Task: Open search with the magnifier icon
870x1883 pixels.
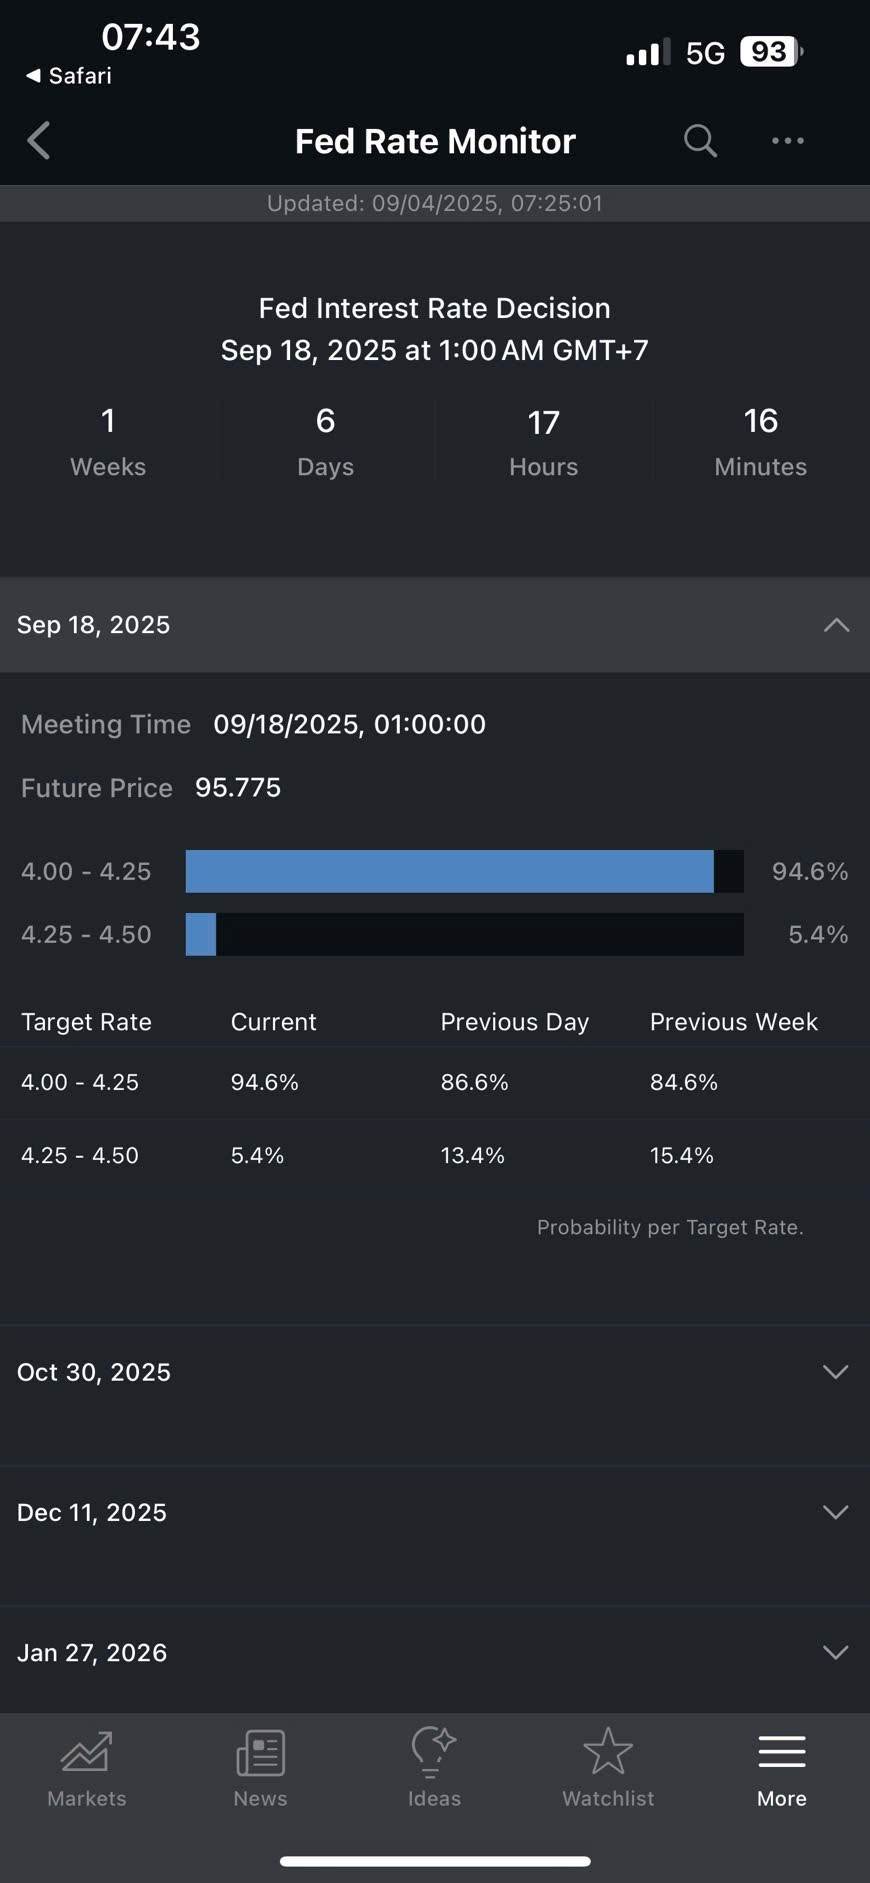Action: (700, 141)
